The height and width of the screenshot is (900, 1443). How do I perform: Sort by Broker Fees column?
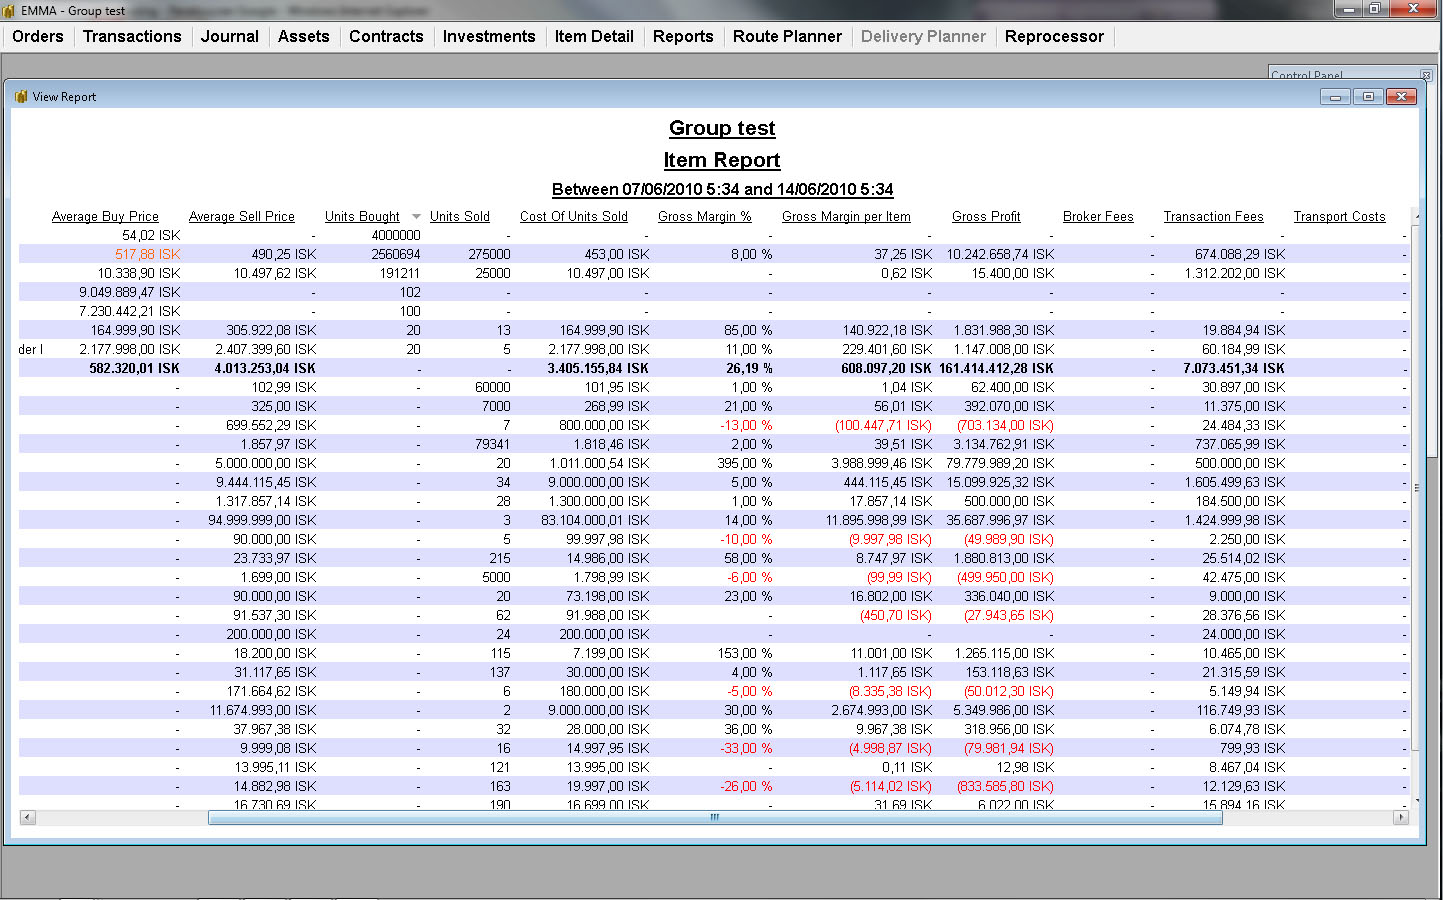pyautogui.click(x=1098, y=216)
